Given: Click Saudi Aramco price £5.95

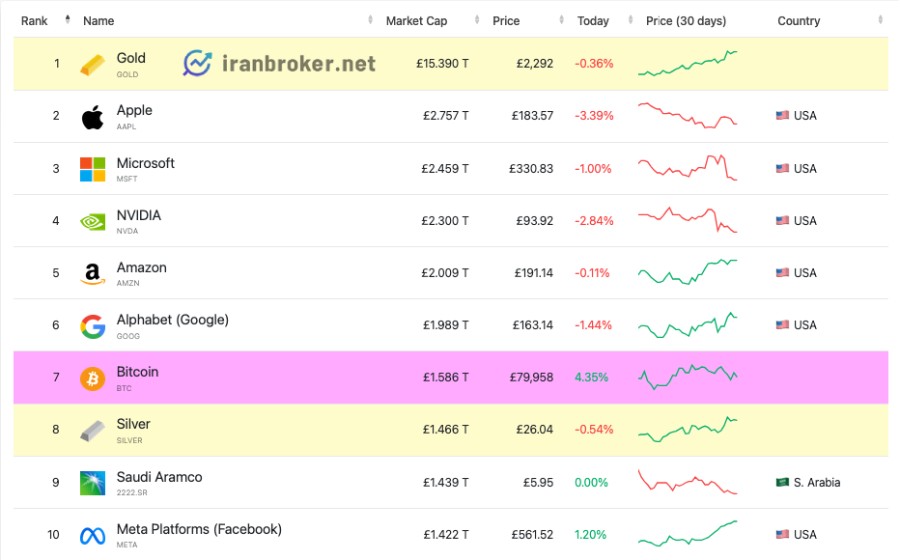Looking at the screenshot, I should [x=538, y=483].
